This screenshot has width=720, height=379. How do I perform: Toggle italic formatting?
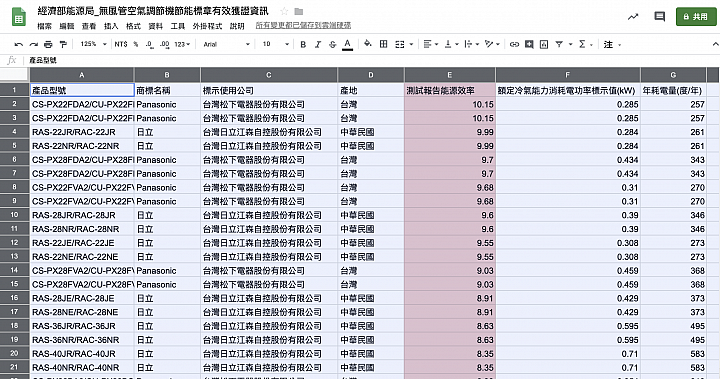pyautogui.click(x=318, y=45)
